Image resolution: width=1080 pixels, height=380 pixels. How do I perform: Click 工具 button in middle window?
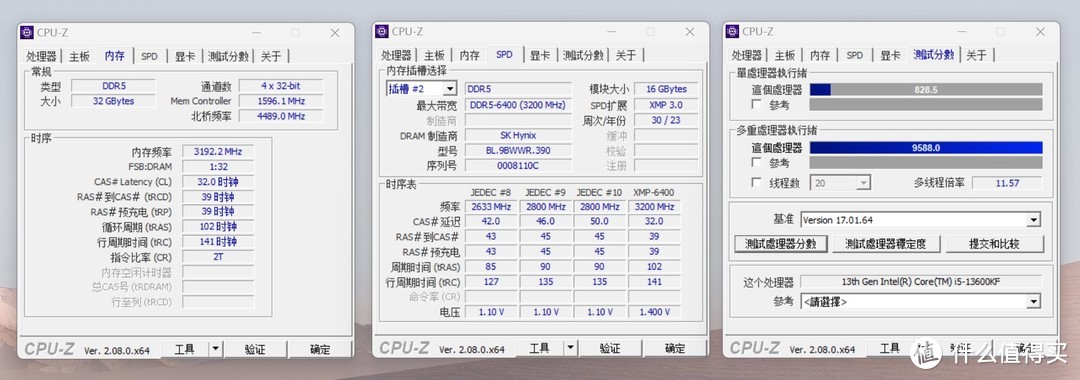point(539,348)
